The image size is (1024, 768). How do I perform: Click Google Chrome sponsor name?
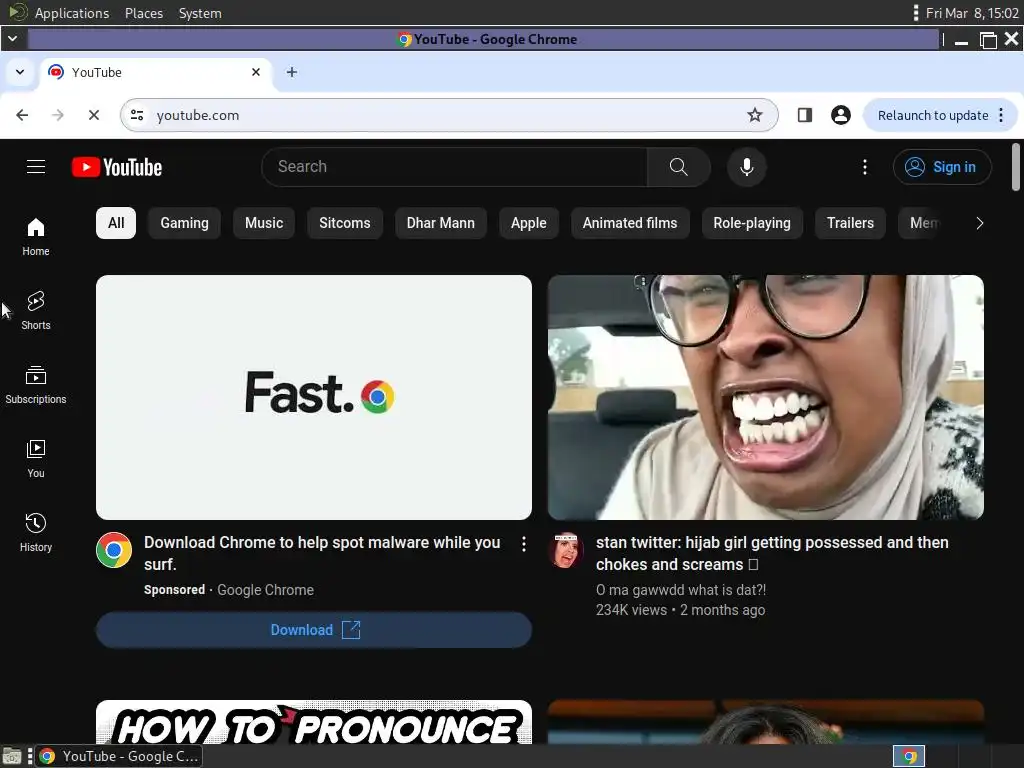(265, 590)
